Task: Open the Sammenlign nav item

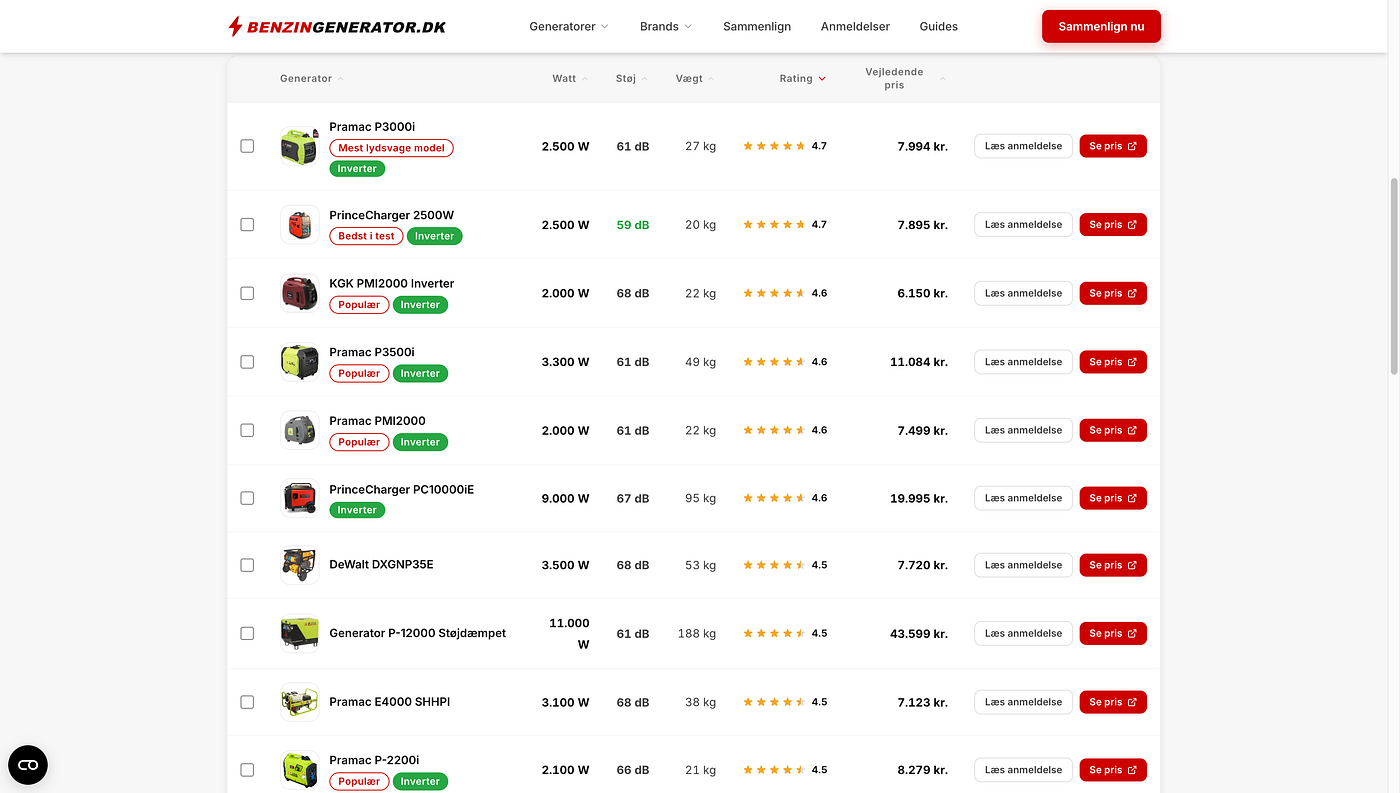Action: click(757, 27)
